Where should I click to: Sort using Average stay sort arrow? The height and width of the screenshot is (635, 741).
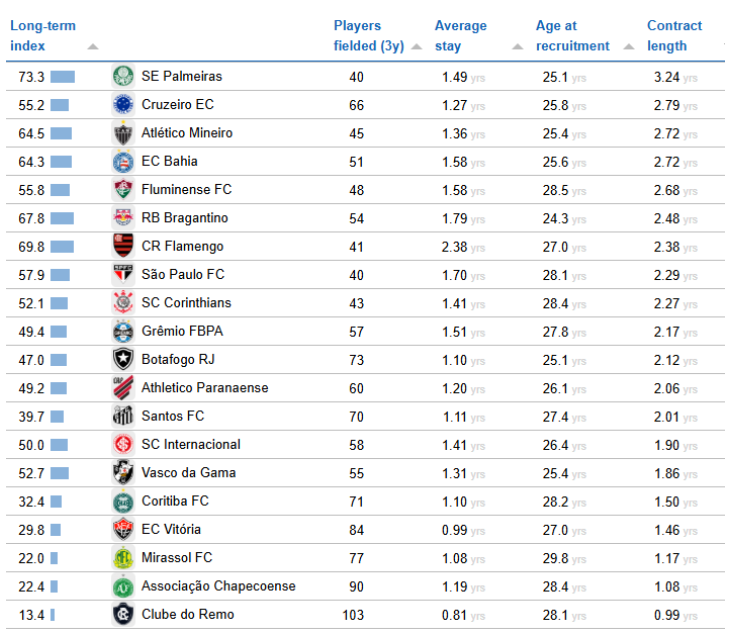click(517, 46)
